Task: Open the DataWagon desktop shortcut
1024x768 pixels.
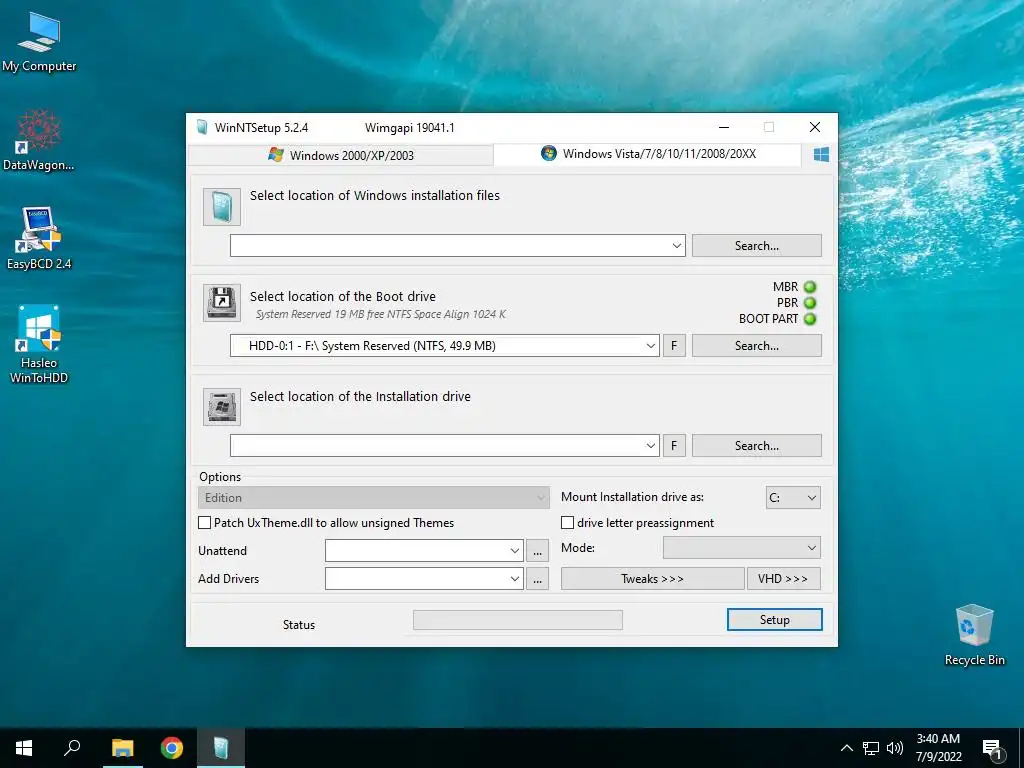Action: pos(39,140)
